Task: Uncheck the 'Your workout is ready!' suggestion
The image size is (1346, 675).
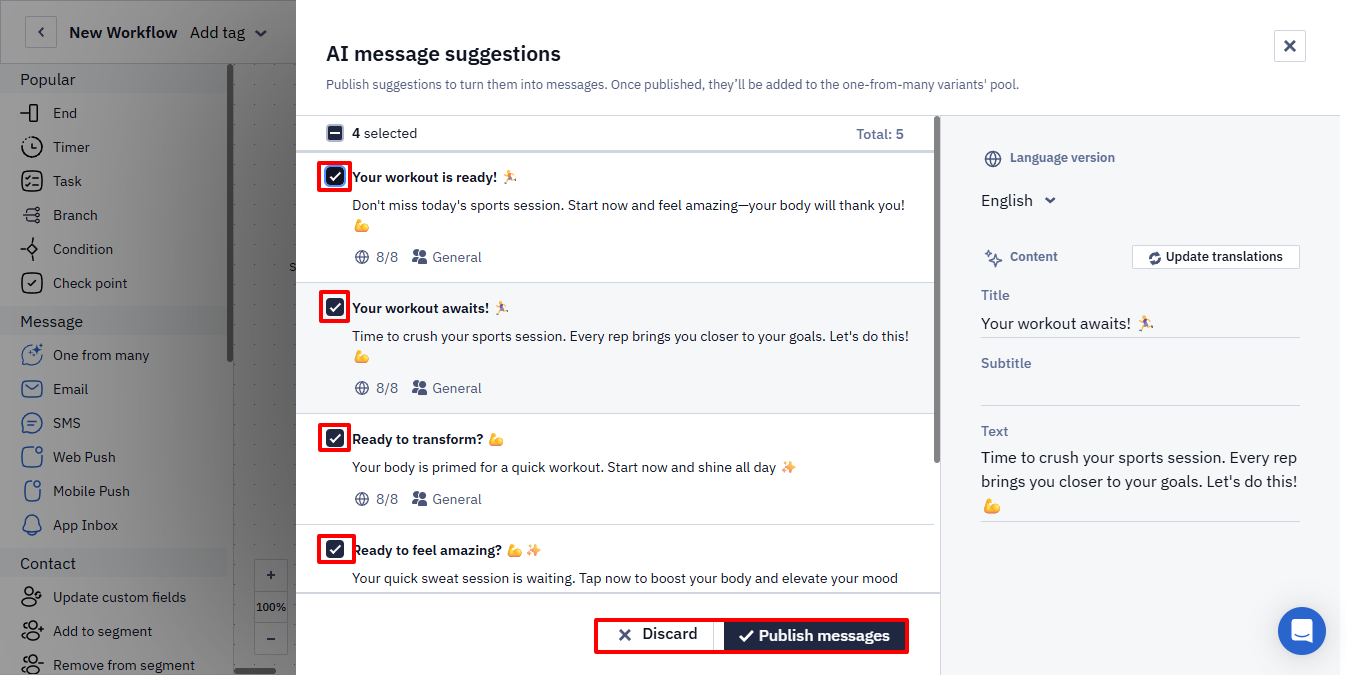Action: click(x=335, y=177)
